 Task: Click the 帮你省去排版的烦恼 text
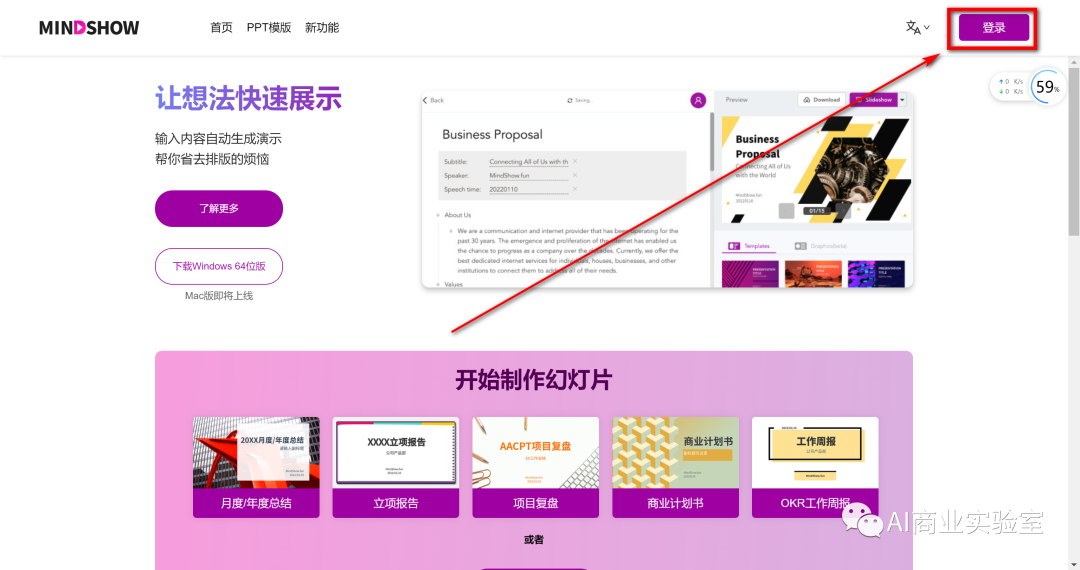click(x=212, y=159)
